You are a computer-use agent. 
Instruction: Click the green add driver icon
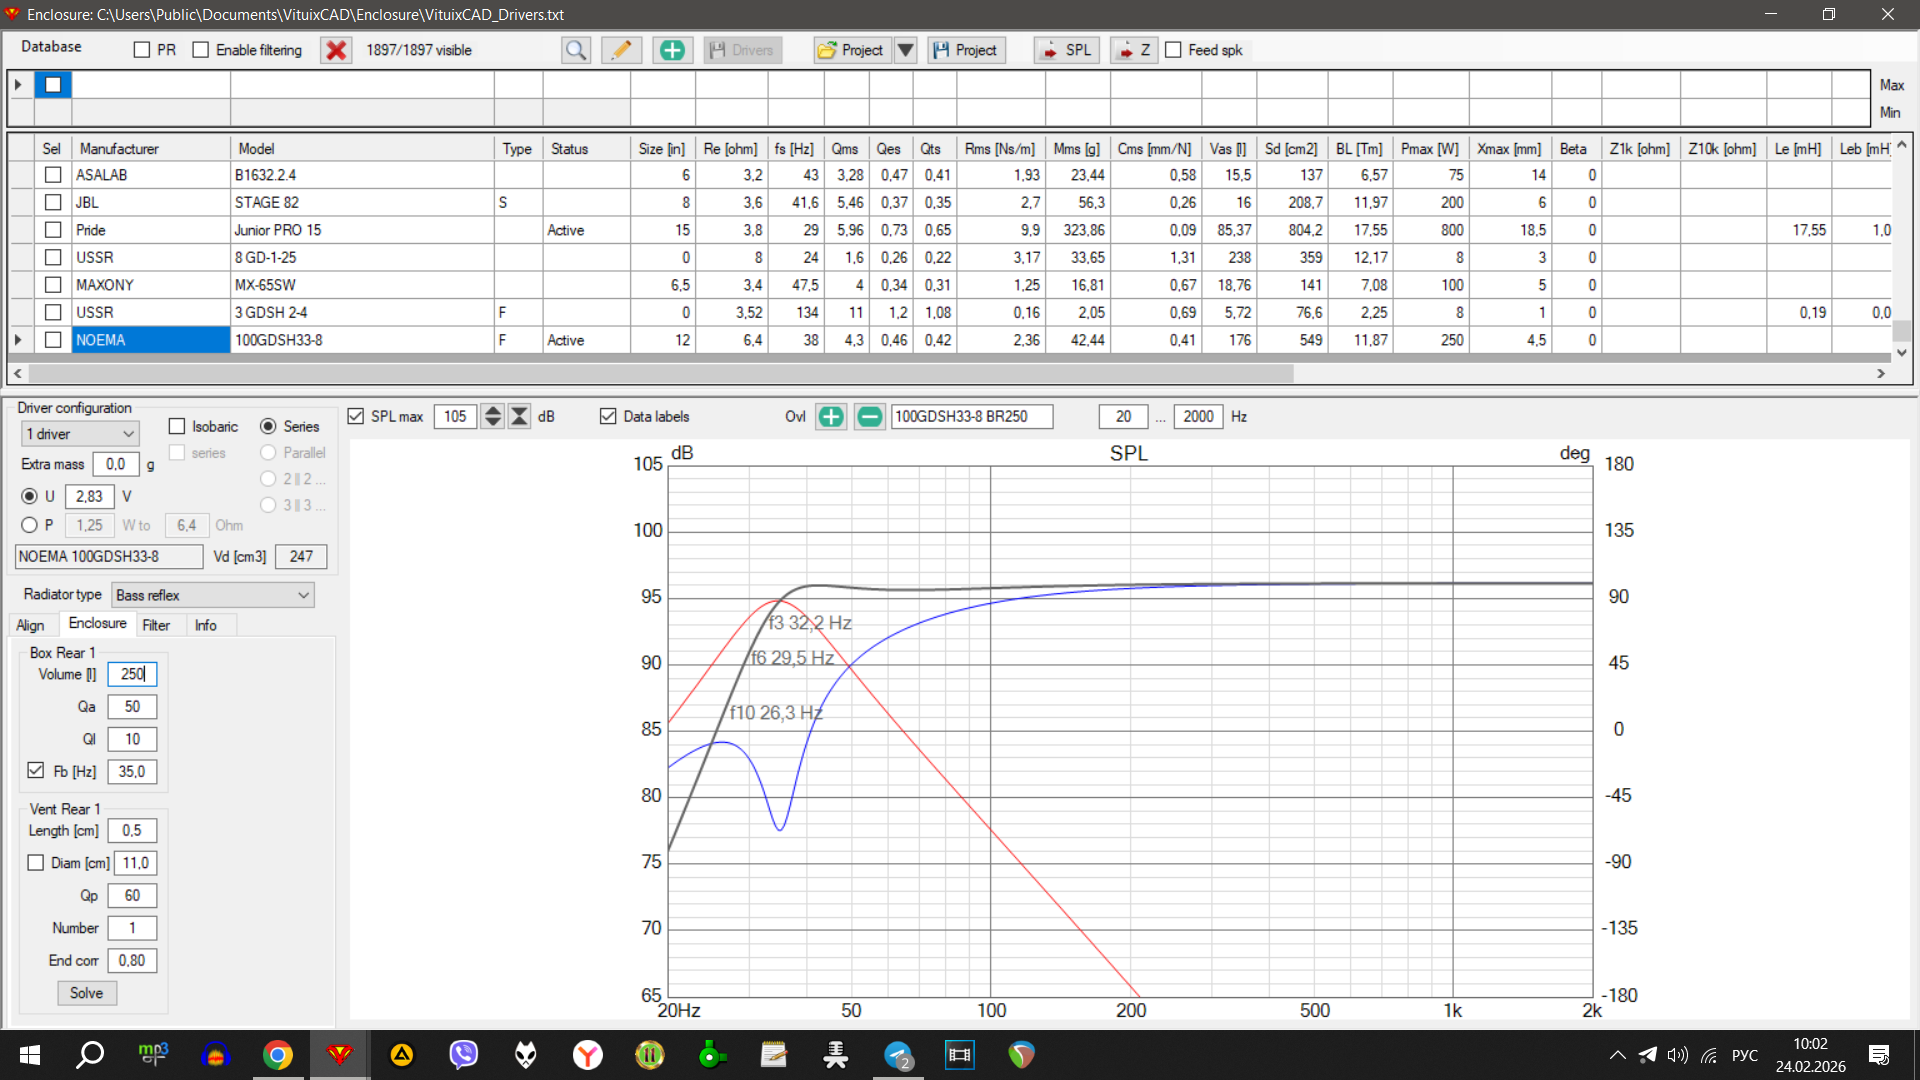pos(672,50)
